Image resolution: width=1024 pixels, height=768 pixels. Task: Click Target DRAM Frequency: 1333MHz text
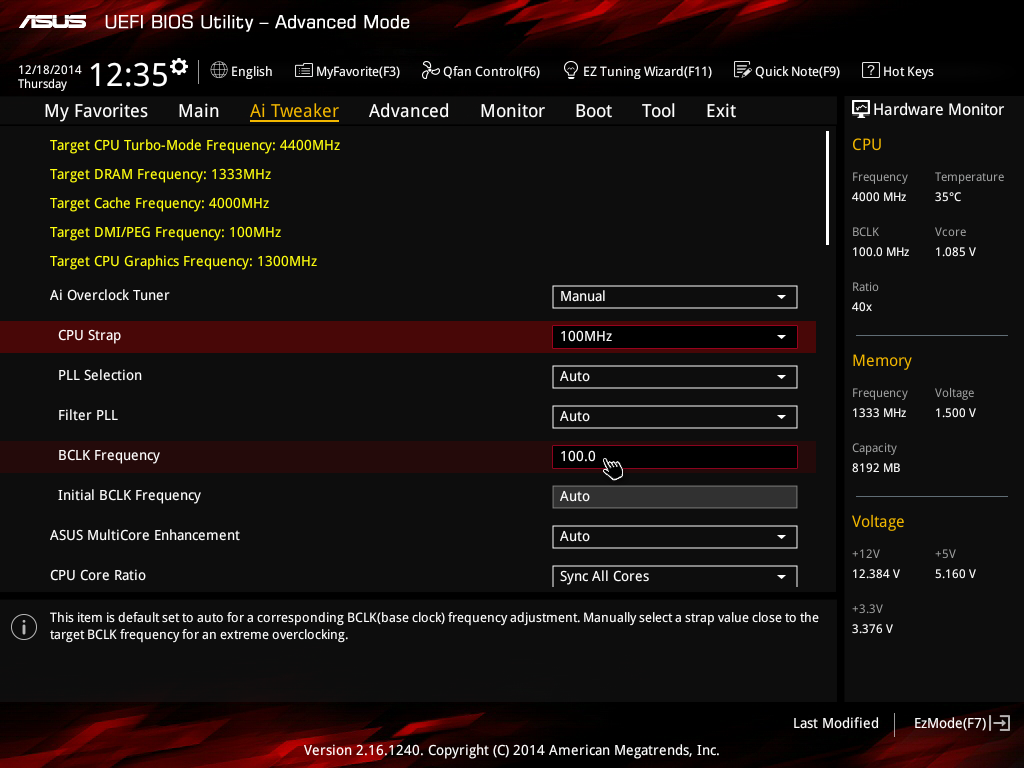(160, 174)
